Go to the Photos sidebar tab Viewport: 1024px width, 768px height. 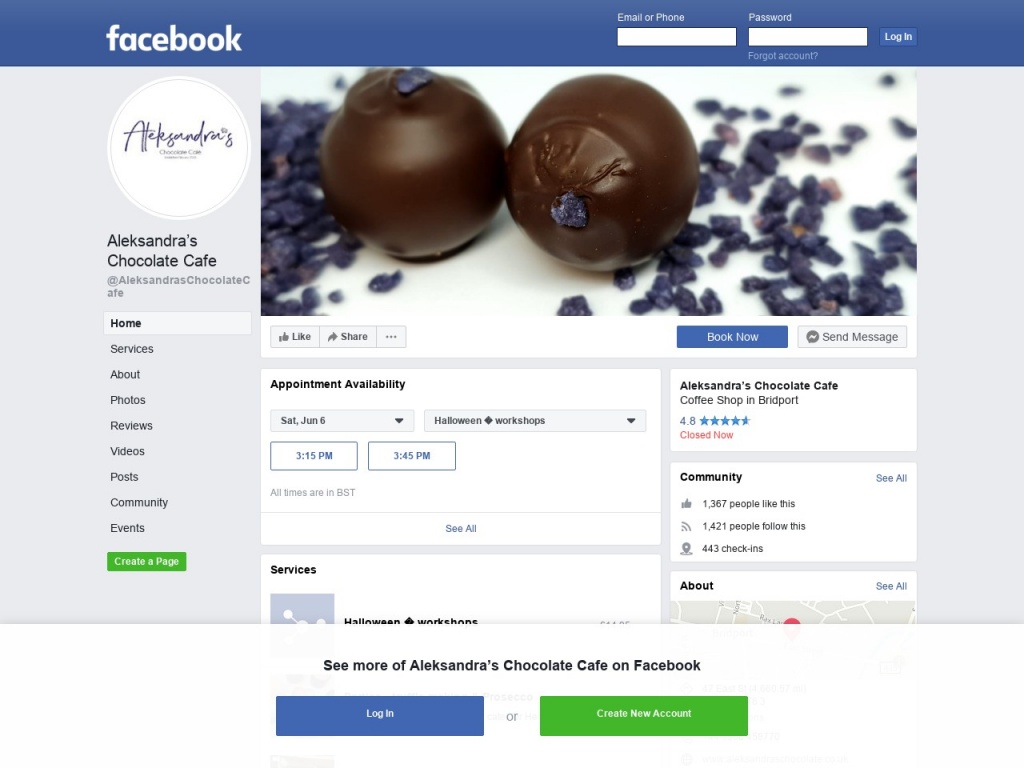tap(128, 400)
